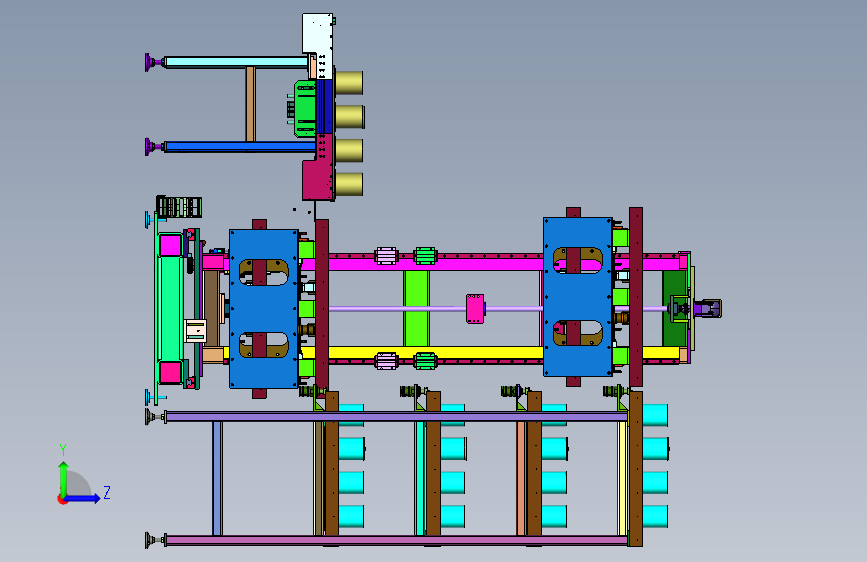Select the purple top rail of lower frame
867x562 pixels.
coord(396,417)
